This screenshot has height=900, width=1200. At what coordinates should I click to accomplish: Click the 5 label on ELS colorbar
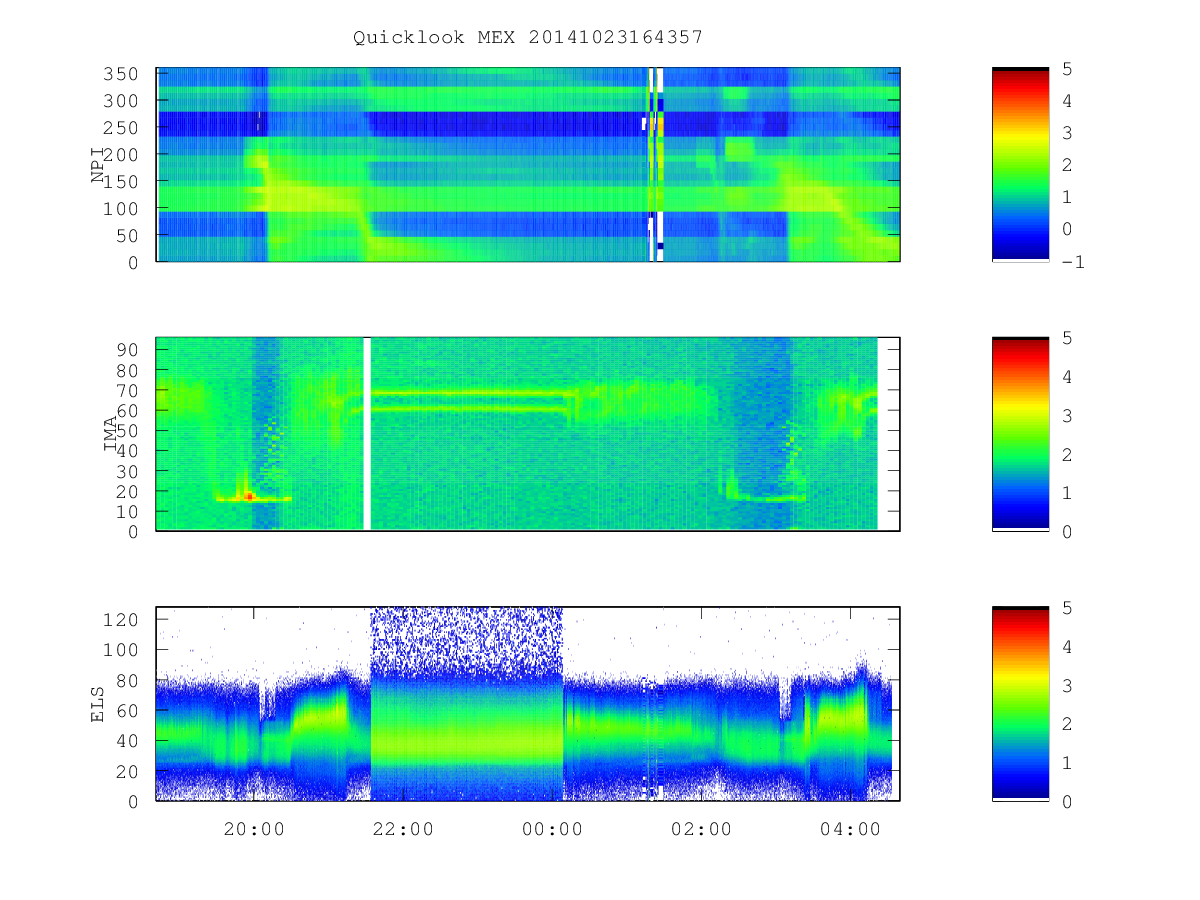[x=1067, y=607]
